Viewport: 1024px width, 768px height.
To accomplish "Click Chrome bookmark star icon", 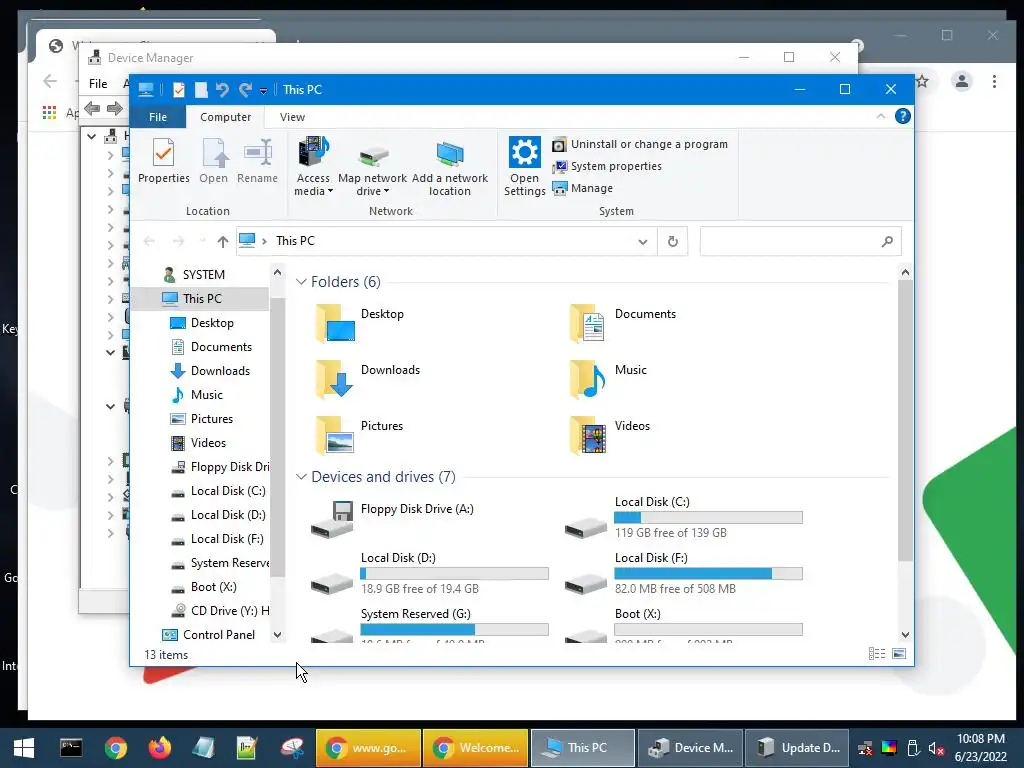I will click(x=922, y=82).
